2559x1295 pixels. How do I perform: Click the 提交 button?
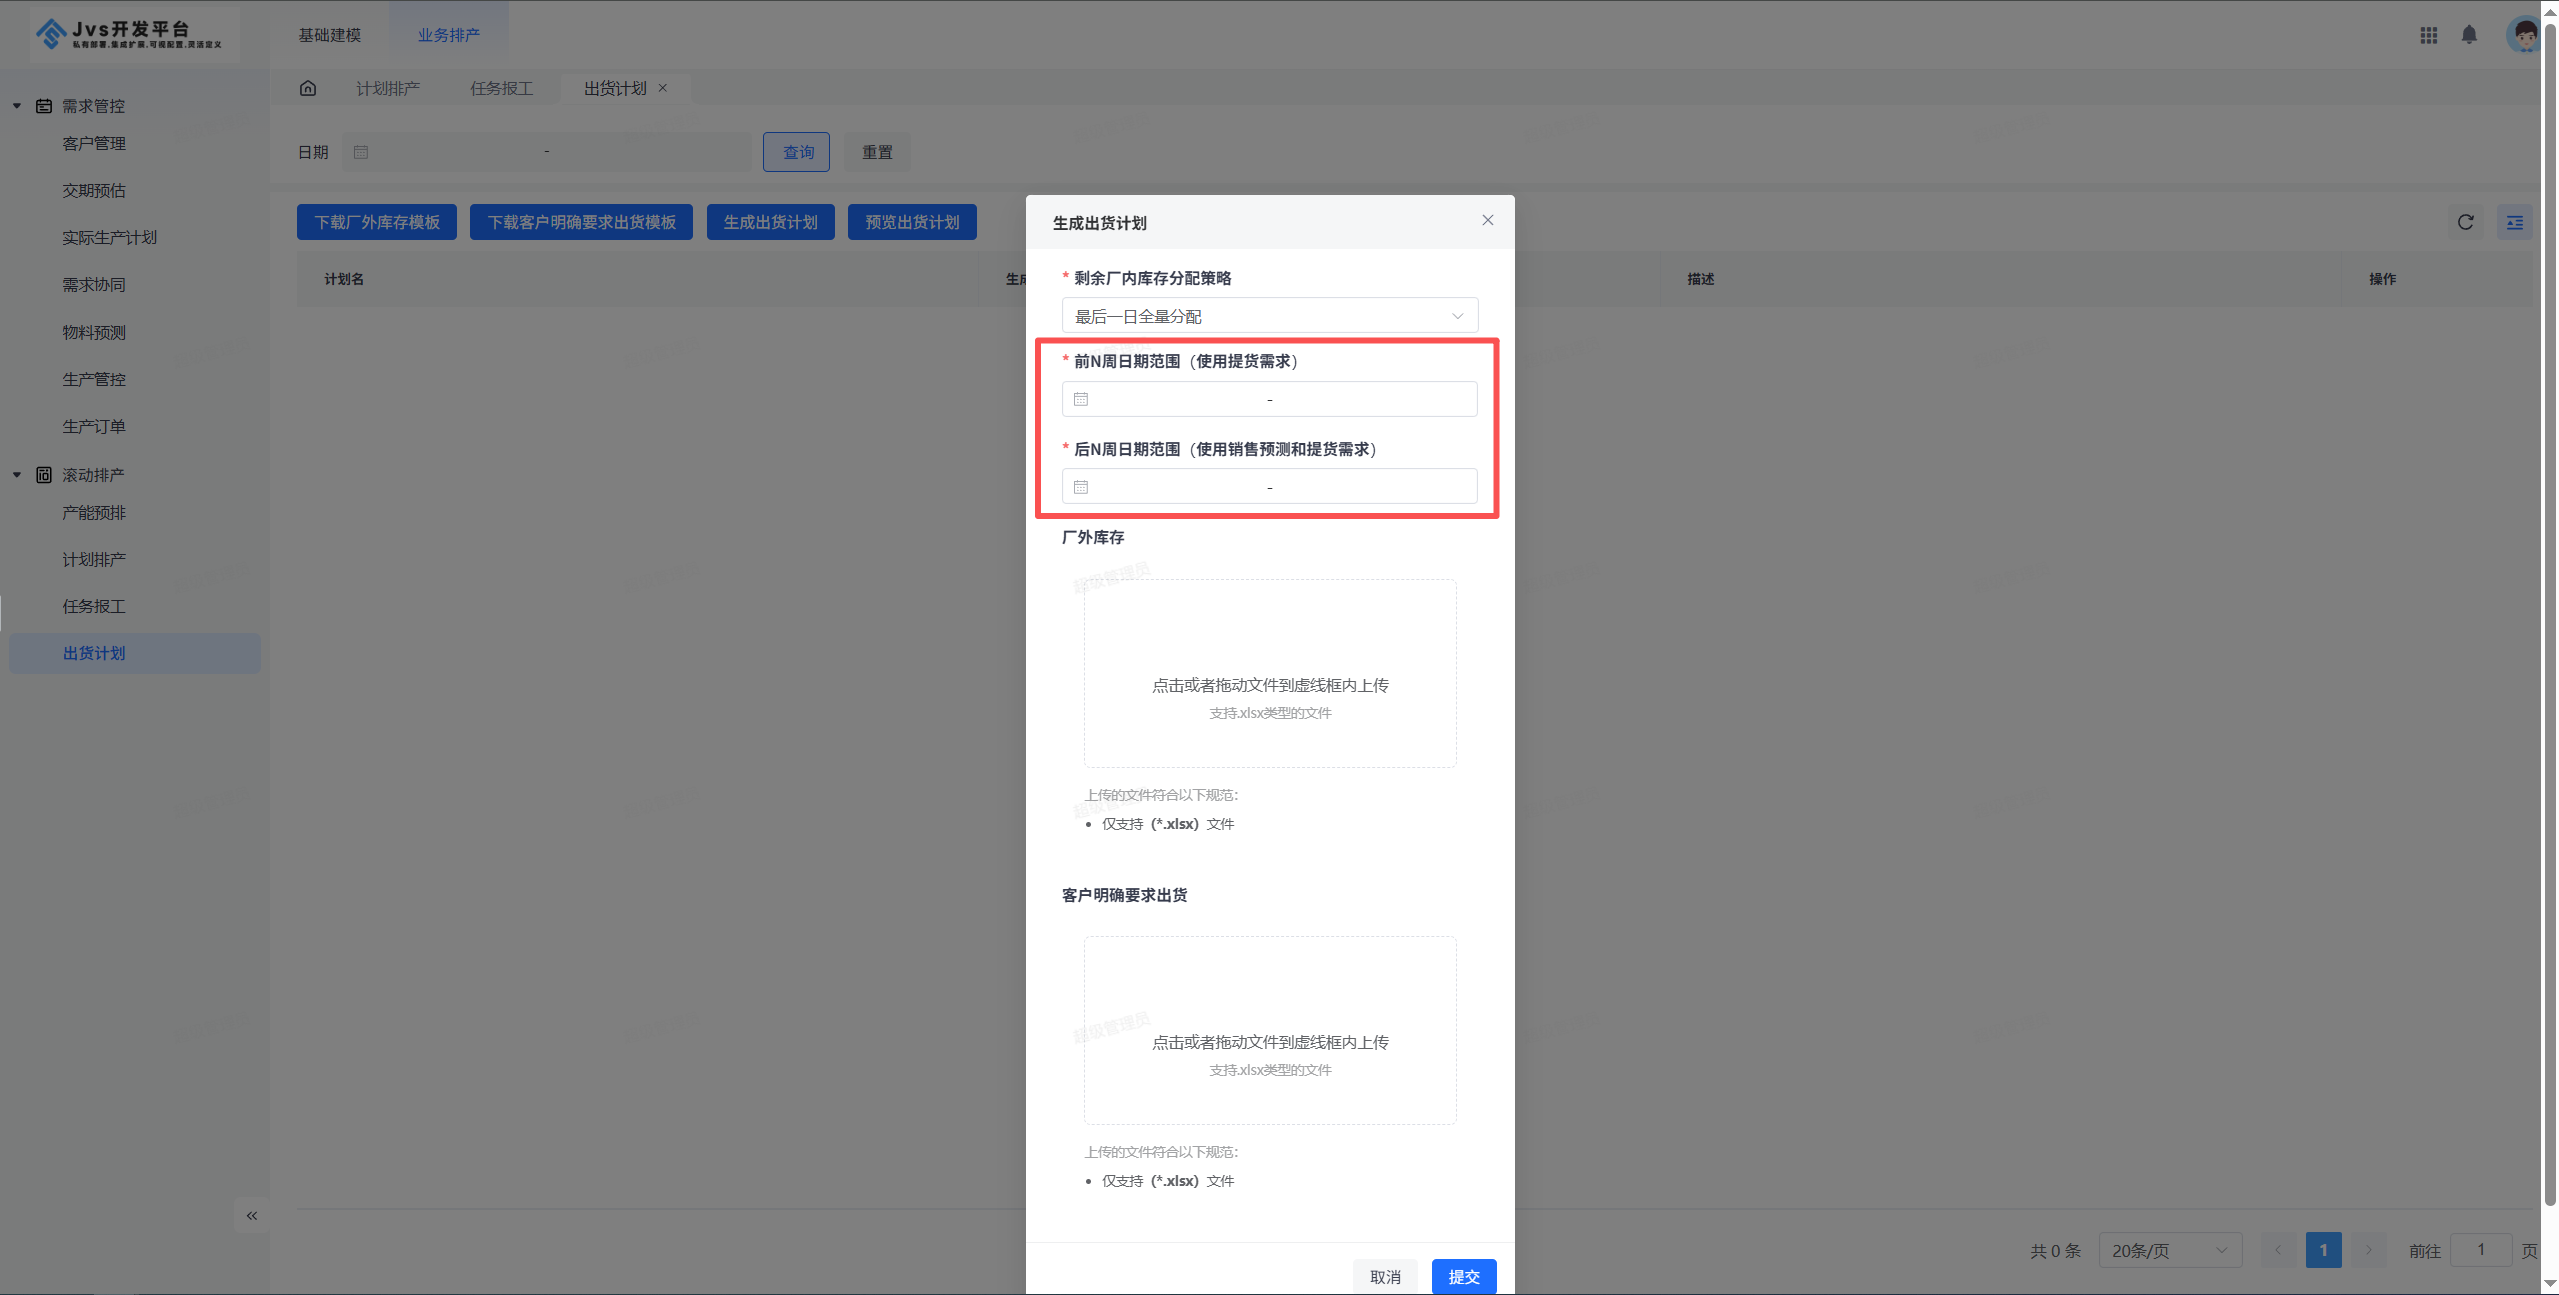[x=1463, y=1276]
